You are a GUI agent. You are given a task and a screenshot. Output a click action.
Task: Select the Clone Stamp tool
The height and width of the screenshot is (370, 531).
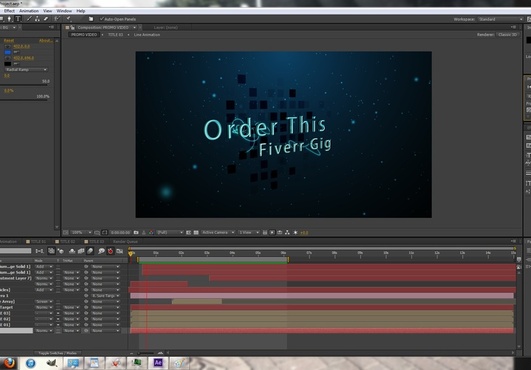pyautogui.click(x=37, y=19)
